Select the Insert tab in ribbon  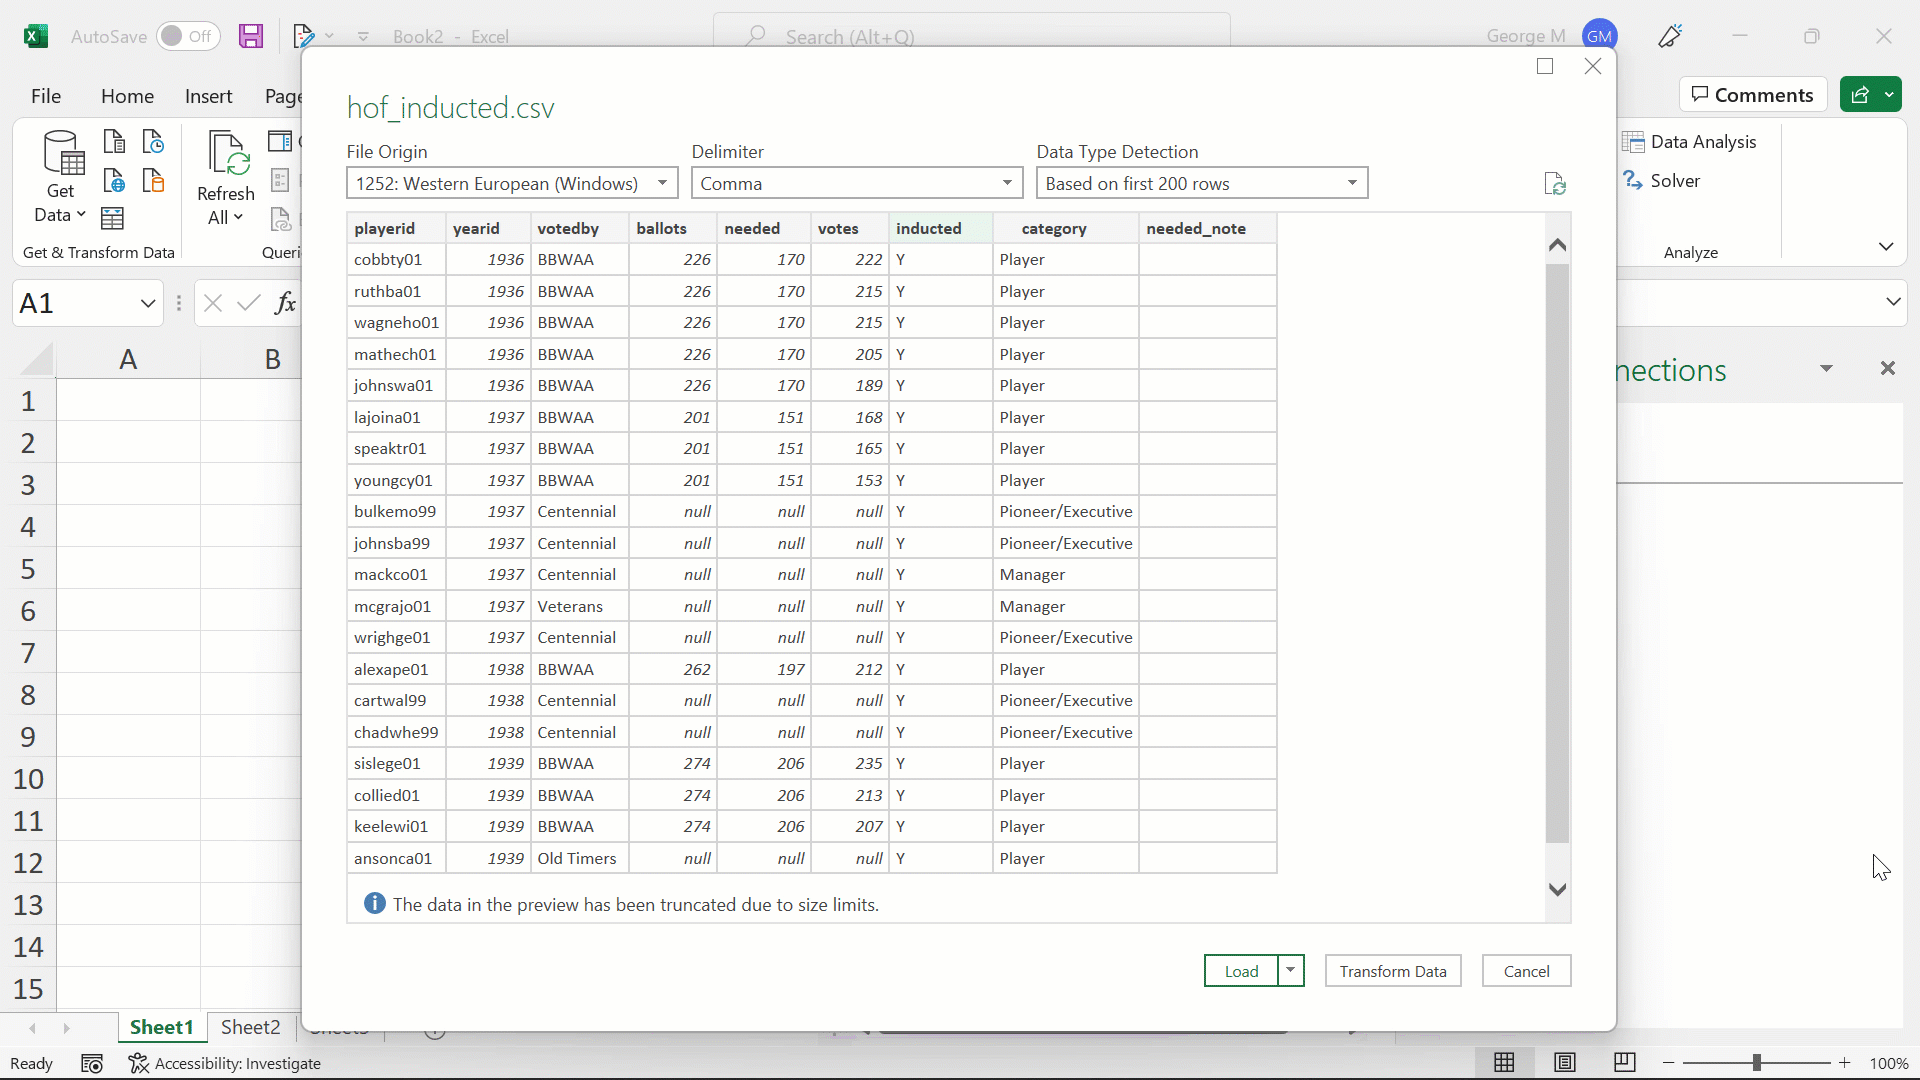(x=207, y=95)
